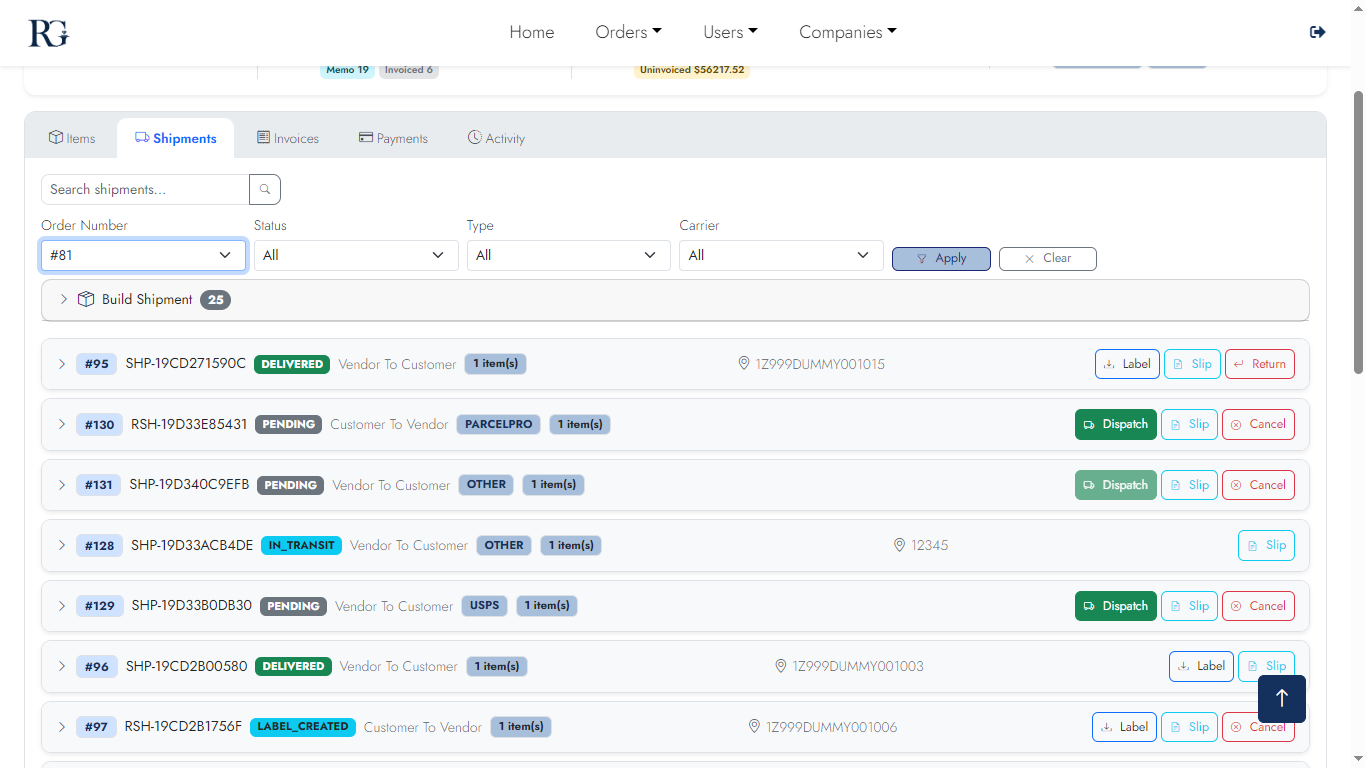The image size is (1366, 768).
Task: Expand the Build Shipment section
Action: (63, 299)
